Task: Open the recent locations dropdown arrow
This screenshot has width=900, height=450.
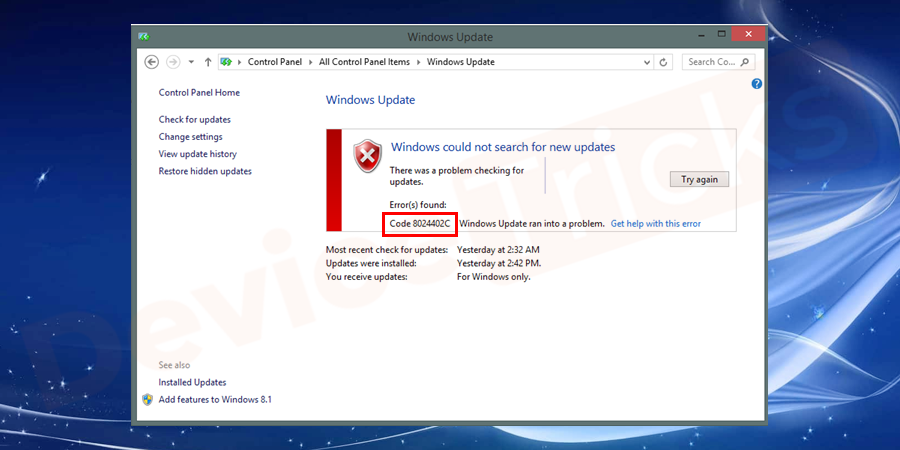Action: pos(192,62)
